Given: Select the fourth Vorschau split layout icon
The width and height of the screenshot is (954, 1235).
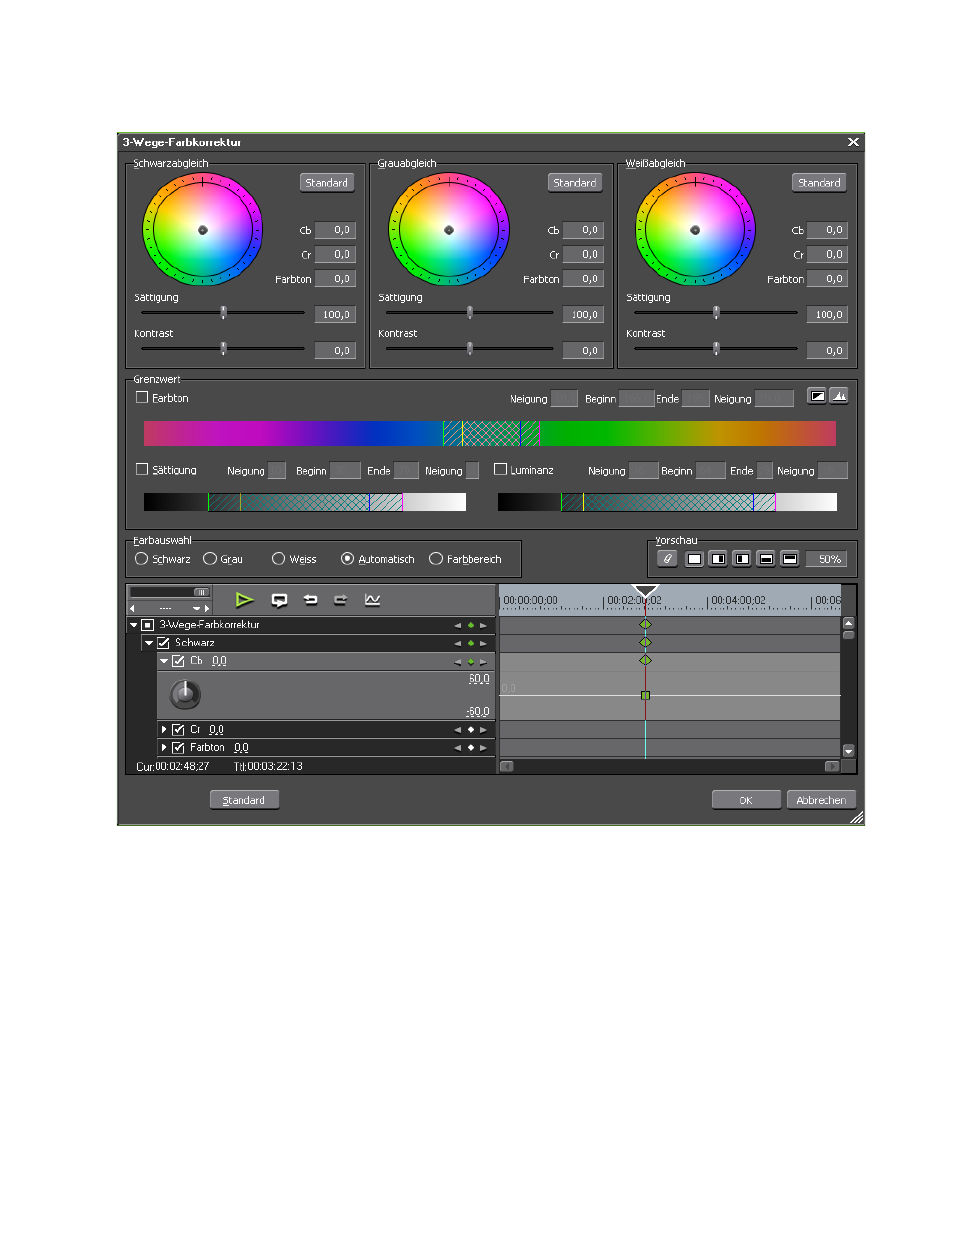Looking at the screenshot, I should (x=766, y=559).
